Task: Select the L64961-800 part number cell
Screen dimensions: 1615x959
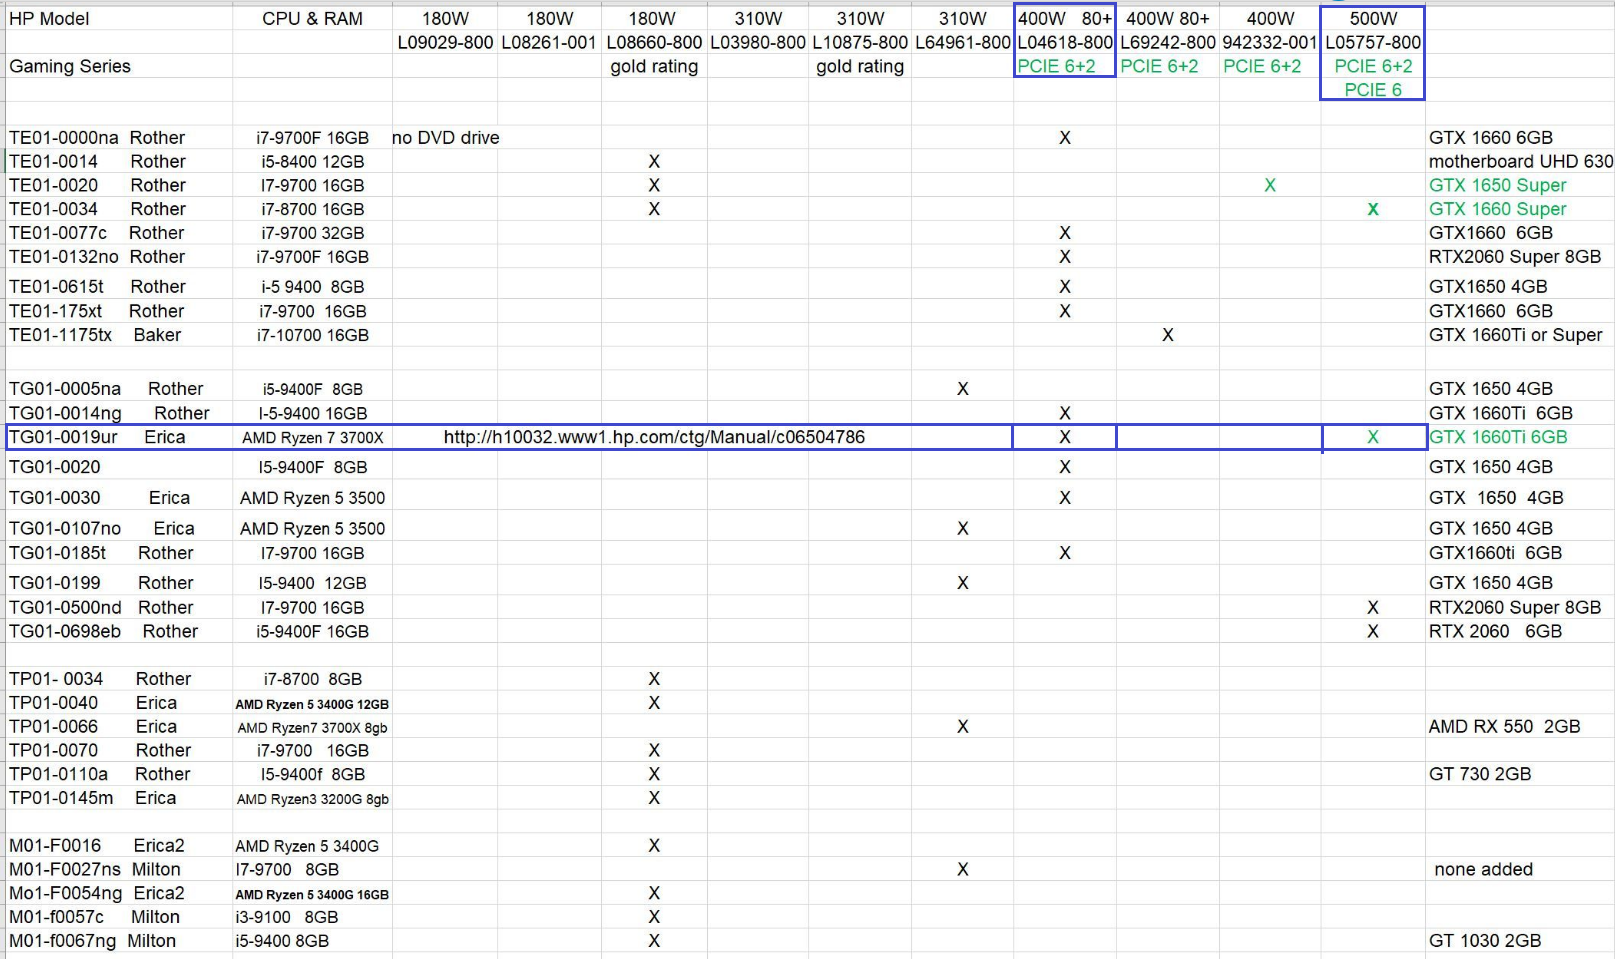Action: 963,42
